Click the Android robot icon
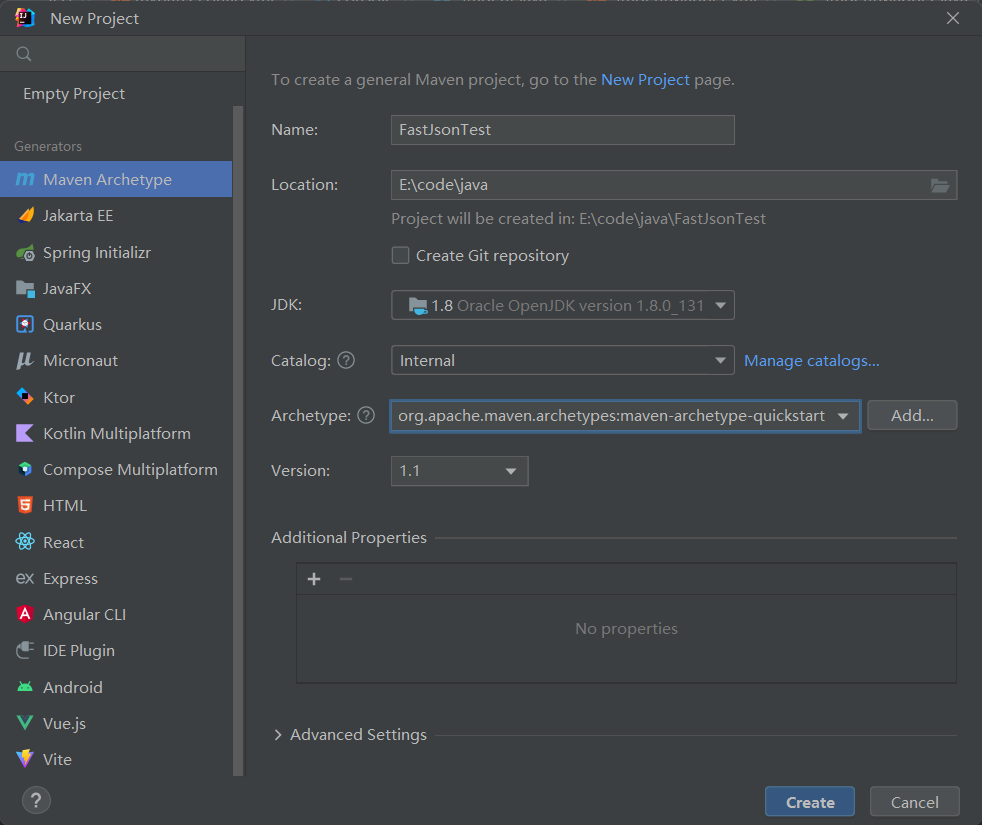 tap(25, 687)
